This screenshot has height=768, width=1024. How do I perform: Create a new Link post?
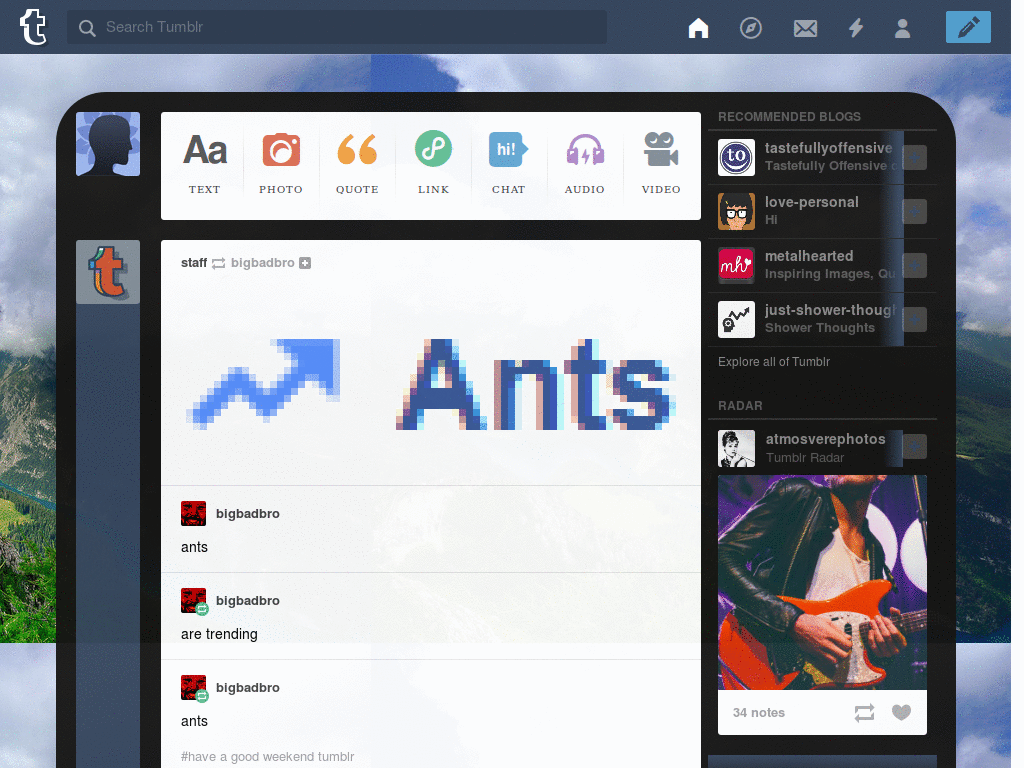click(434, 164)
